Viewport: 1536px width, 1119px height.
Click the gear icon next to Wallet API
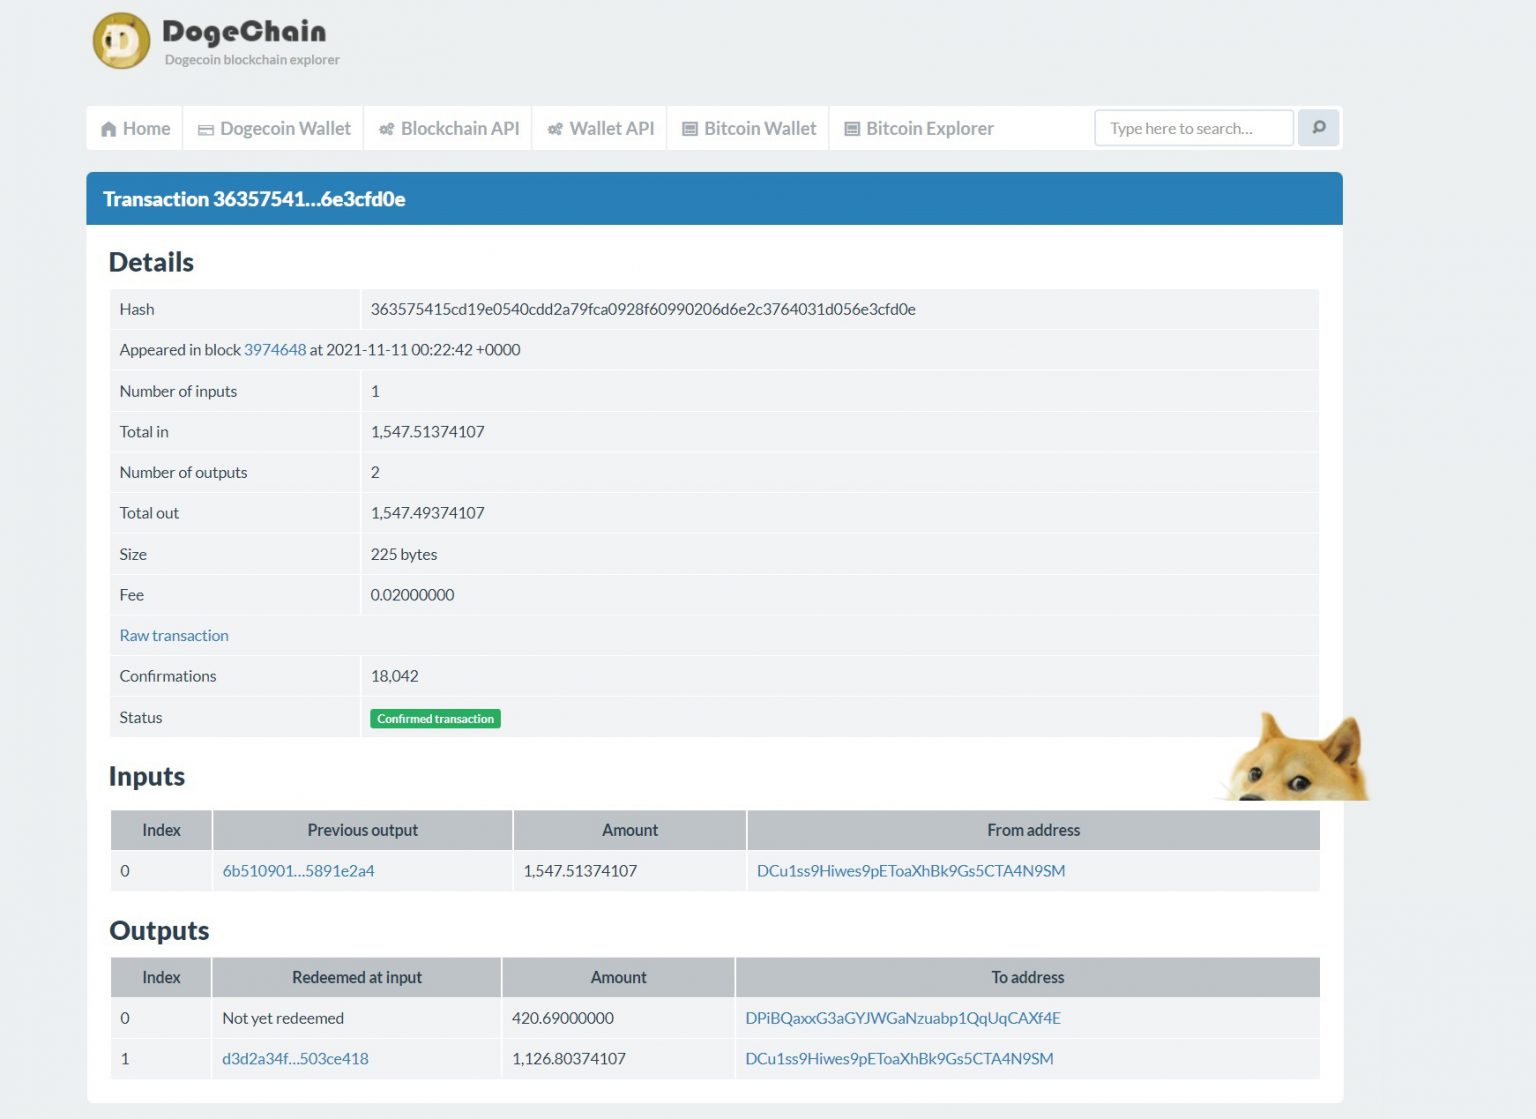(556, 128)
